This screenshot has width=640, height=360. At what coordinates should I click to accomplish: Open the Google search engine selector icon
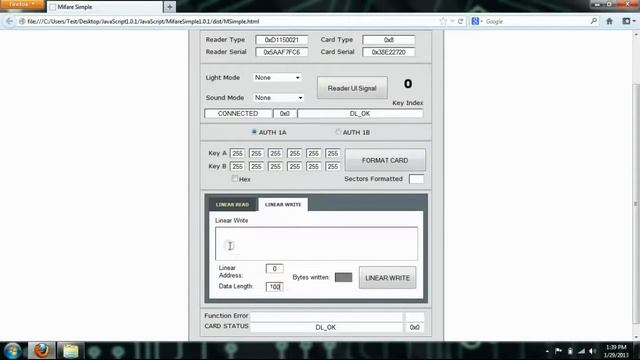click(476, 21)
